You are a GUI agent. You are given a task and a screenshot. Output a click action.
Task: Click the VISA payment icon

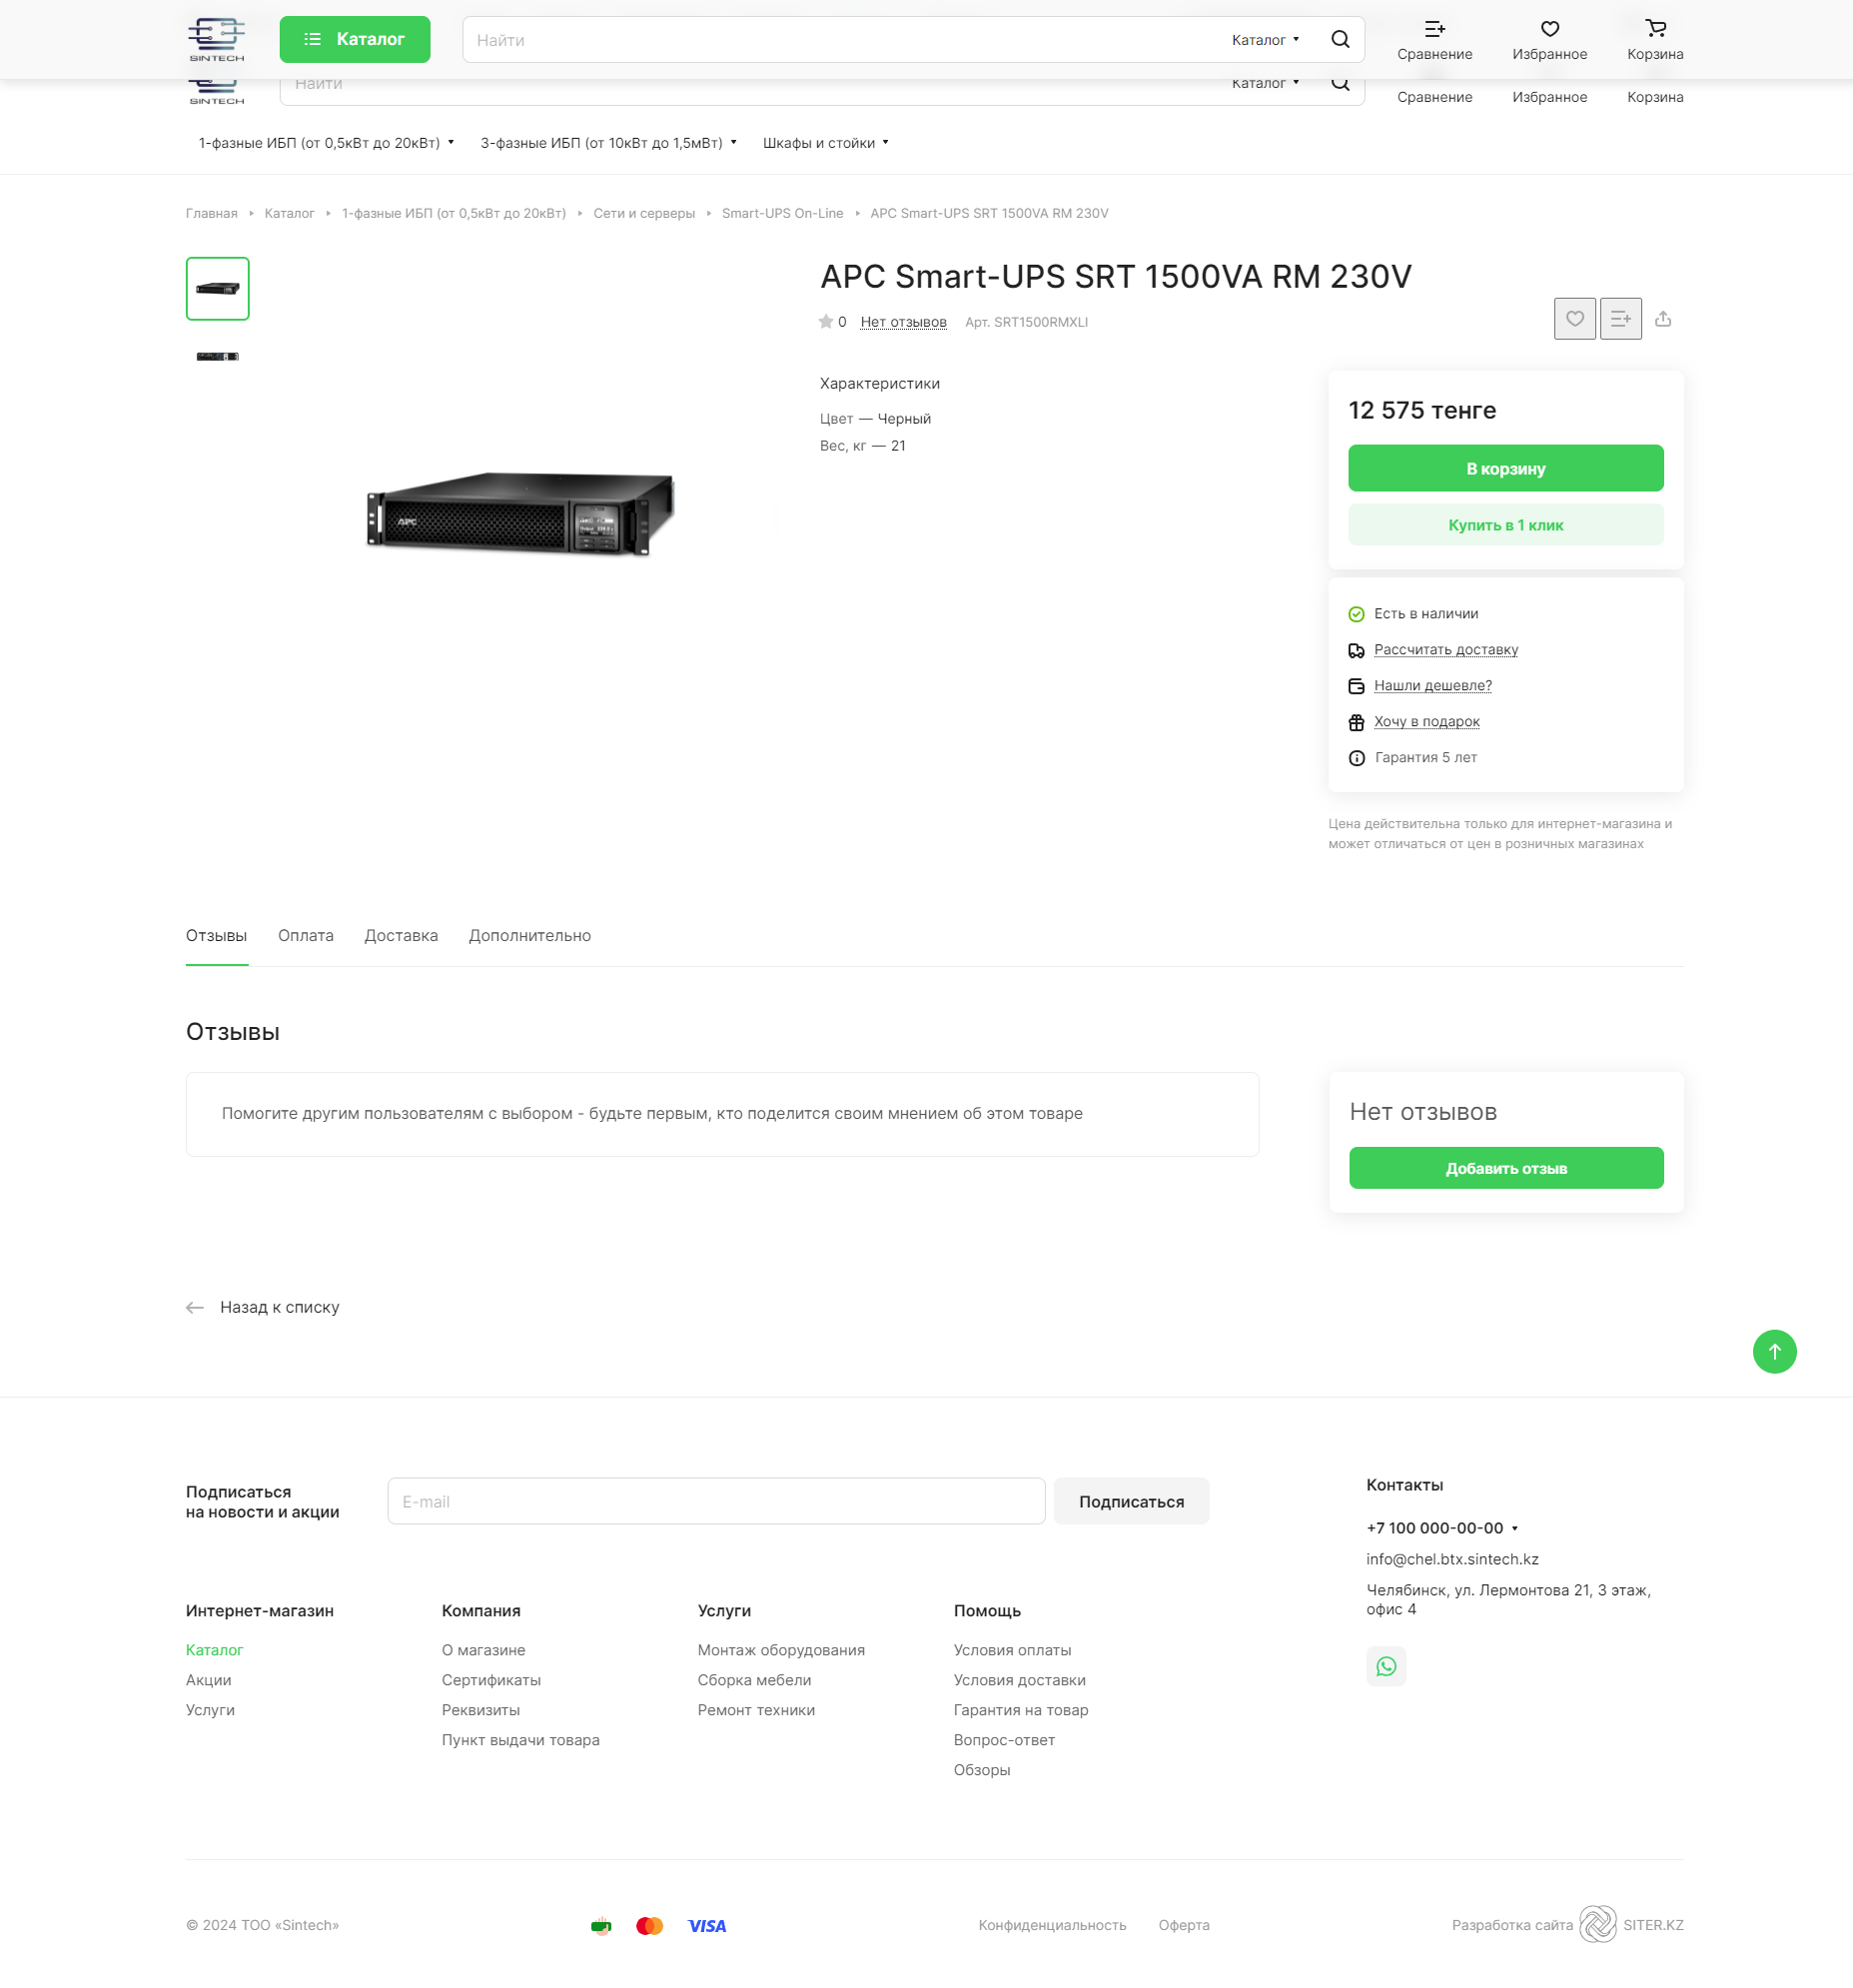(707, 1926)
